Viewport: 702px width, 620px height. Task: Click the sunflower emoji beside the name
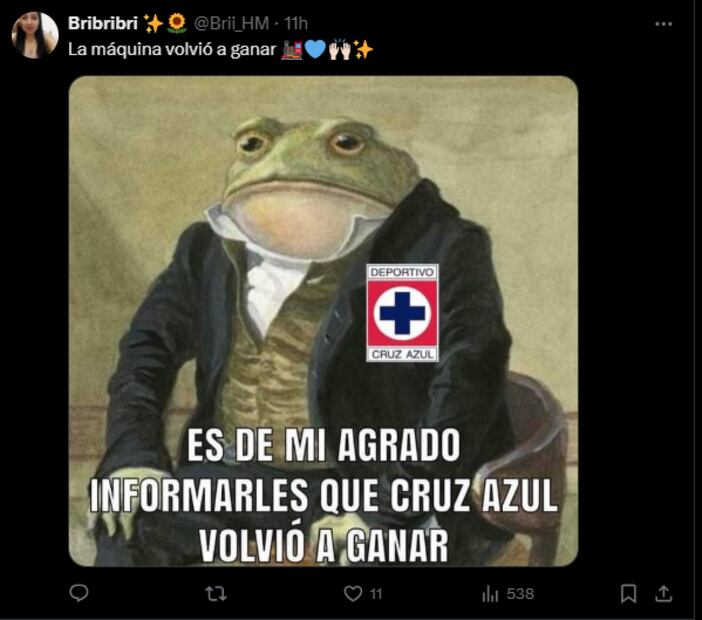(x=177, y=23)
